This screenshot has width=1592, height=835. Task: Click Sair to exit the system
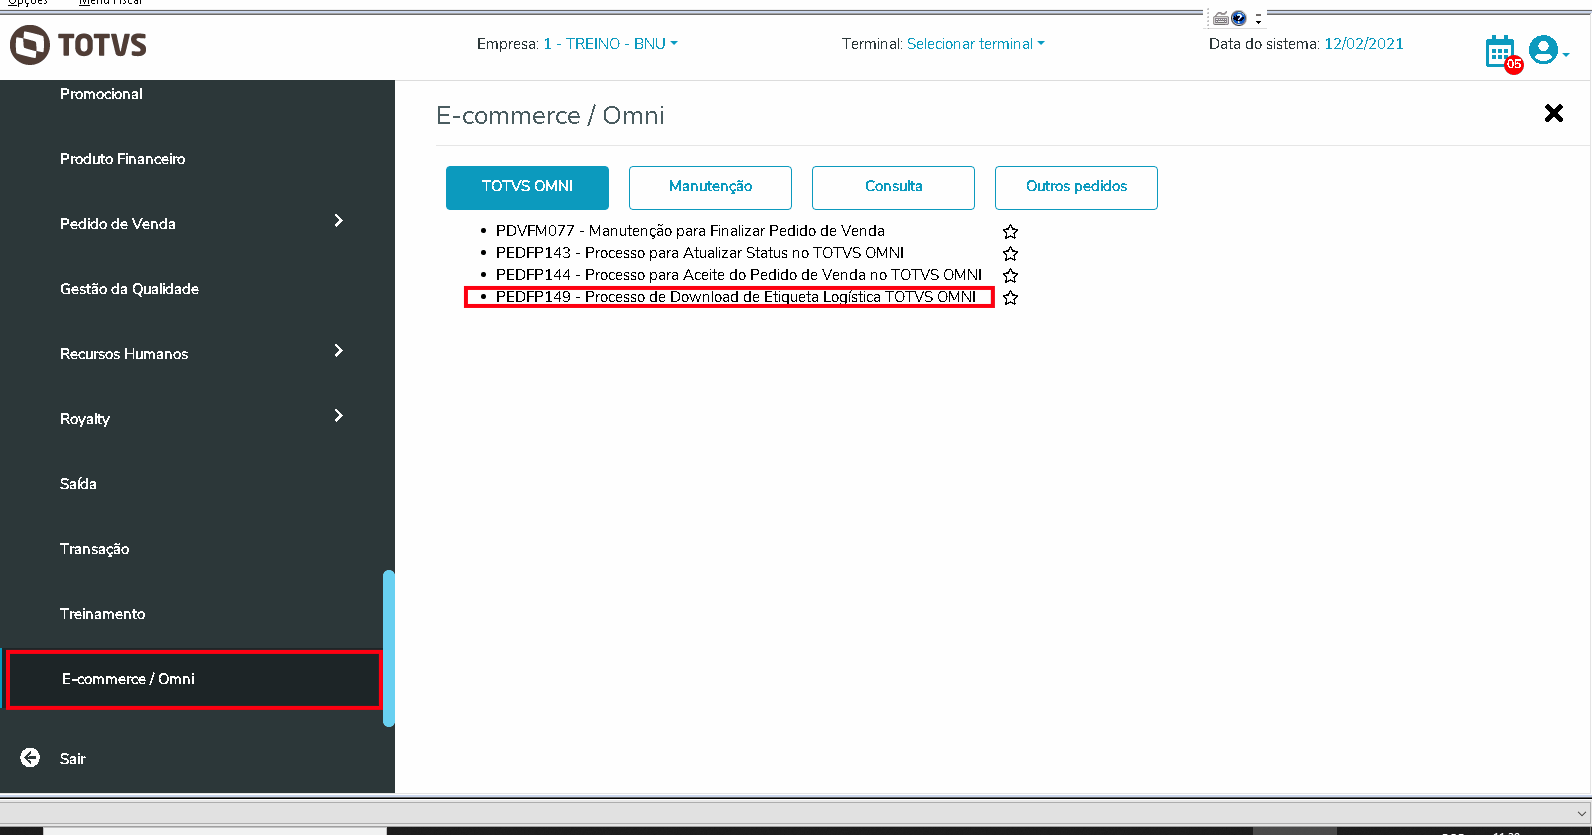tap(73, 759)
